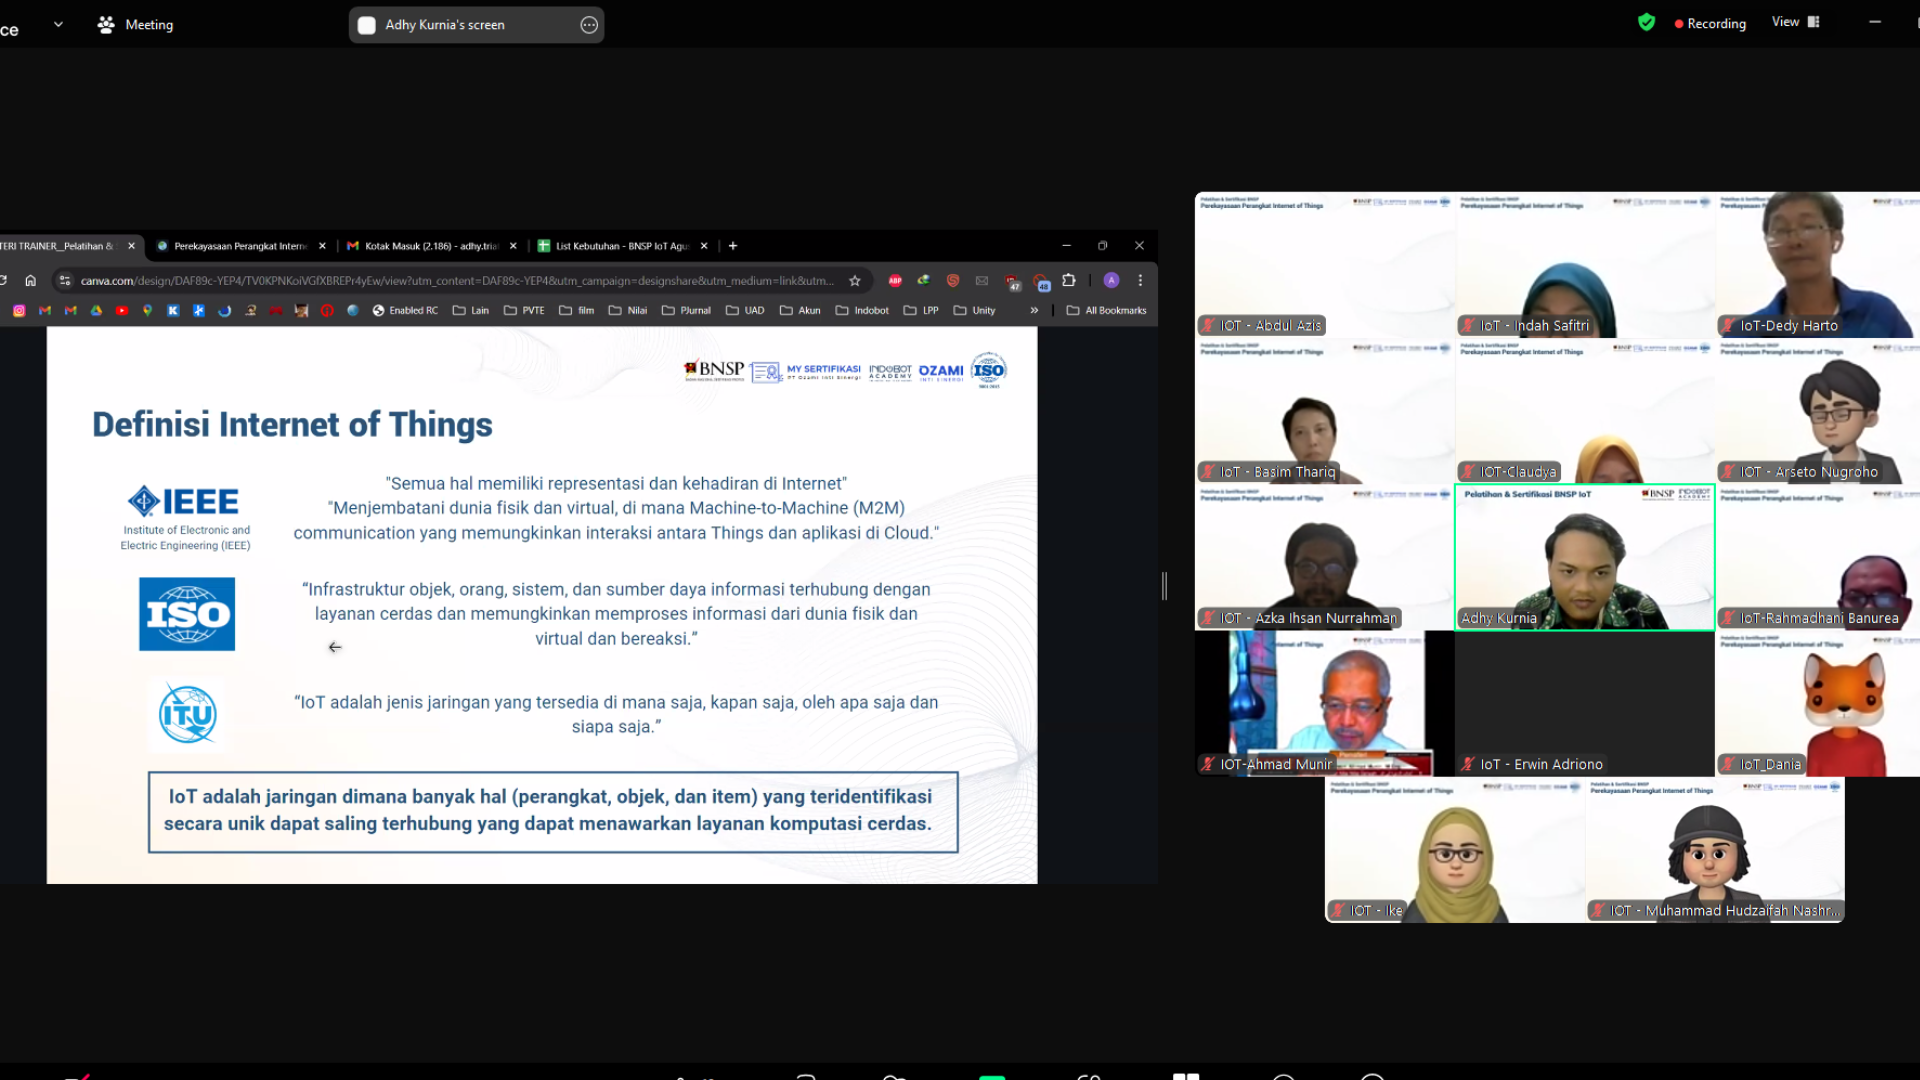Select IoT - Abdul Azis video tile

[1324, 264]
